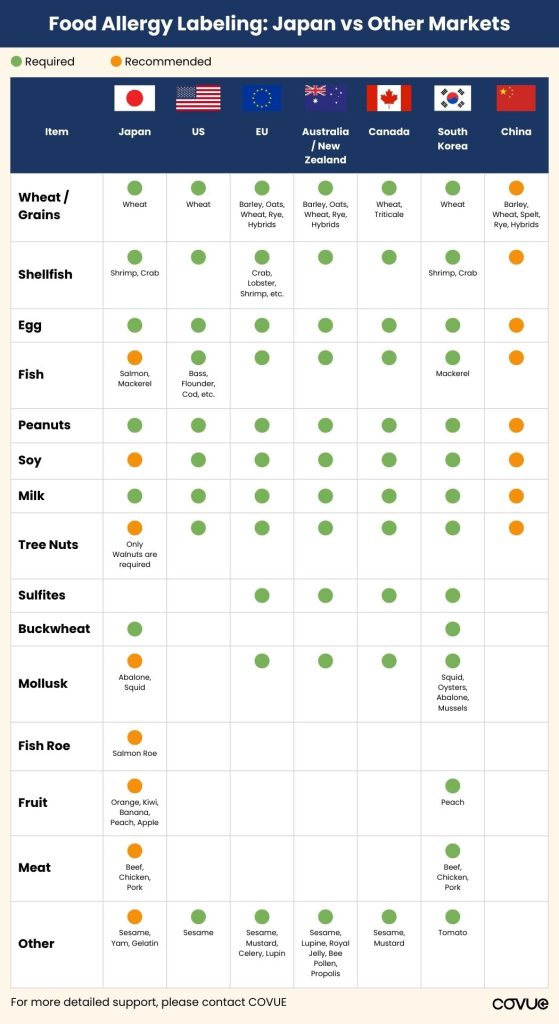This screenshot has width=559, height=1024.
Task: Click the Item column header
Action: pos(56,132)
